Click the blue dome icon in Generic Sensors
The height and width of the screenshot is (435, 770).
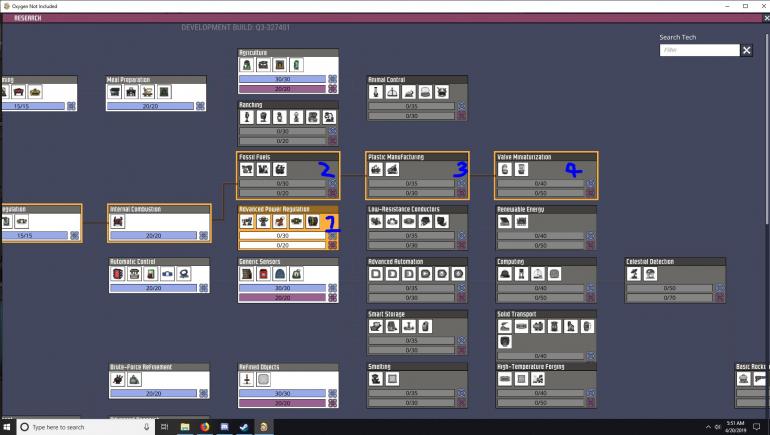coord(280,274)
